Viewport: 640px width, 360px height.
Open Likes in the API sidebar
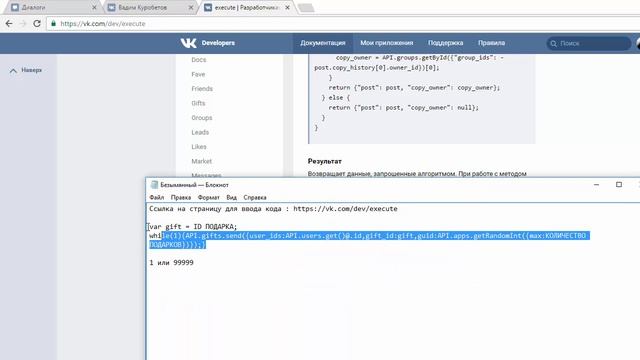pyautogui.click(x=199, y=147)
